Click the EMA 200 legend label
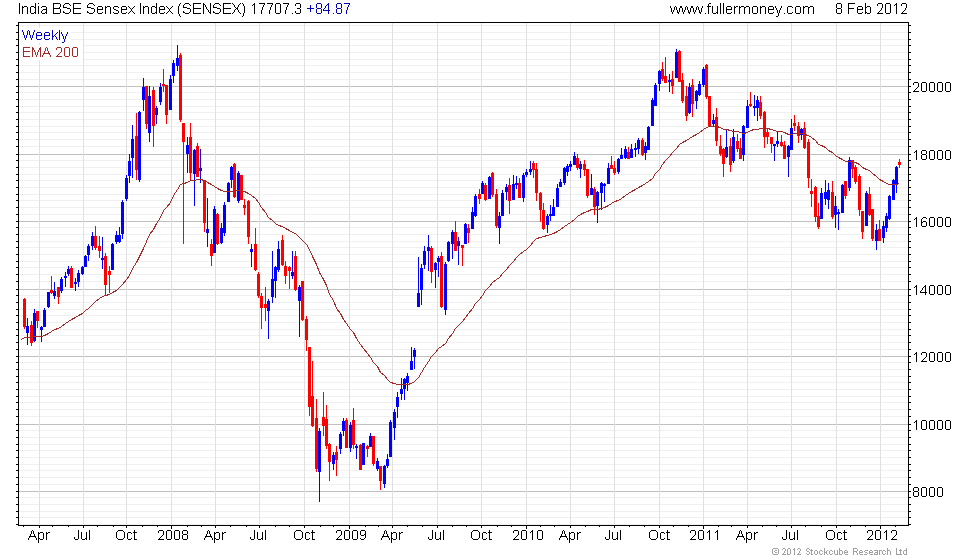Viewport: 960px width, 560px height. coord(50,53)
